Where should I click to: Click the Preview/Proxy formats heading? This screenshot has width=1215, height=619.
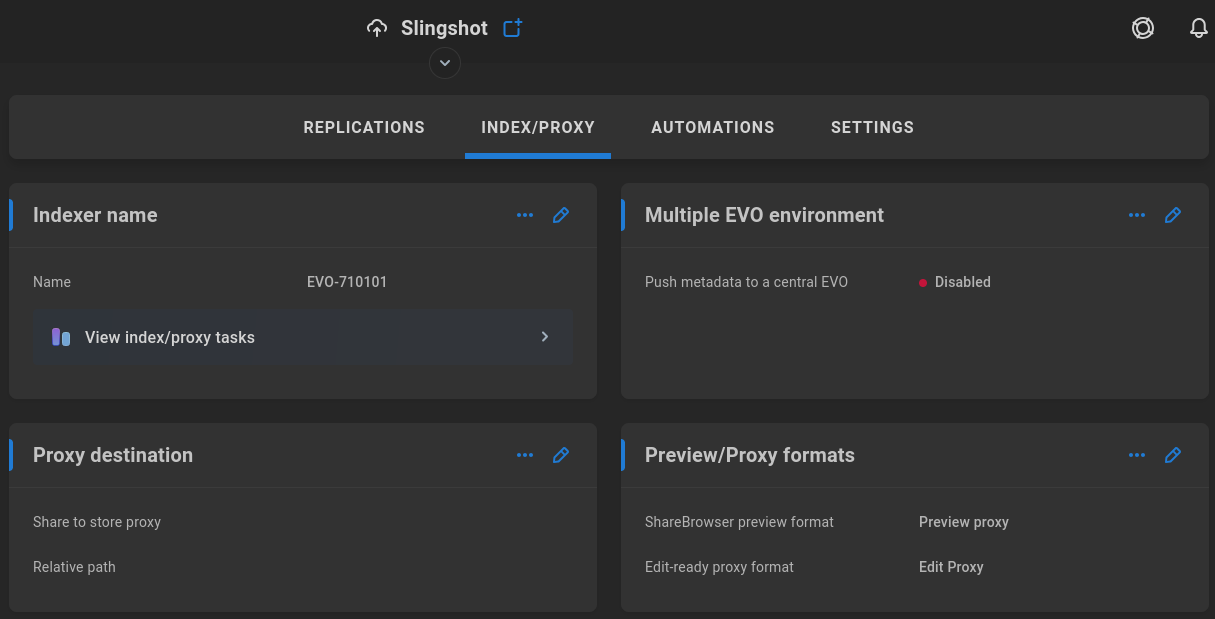pyautogui.click(x=750, y=455)
